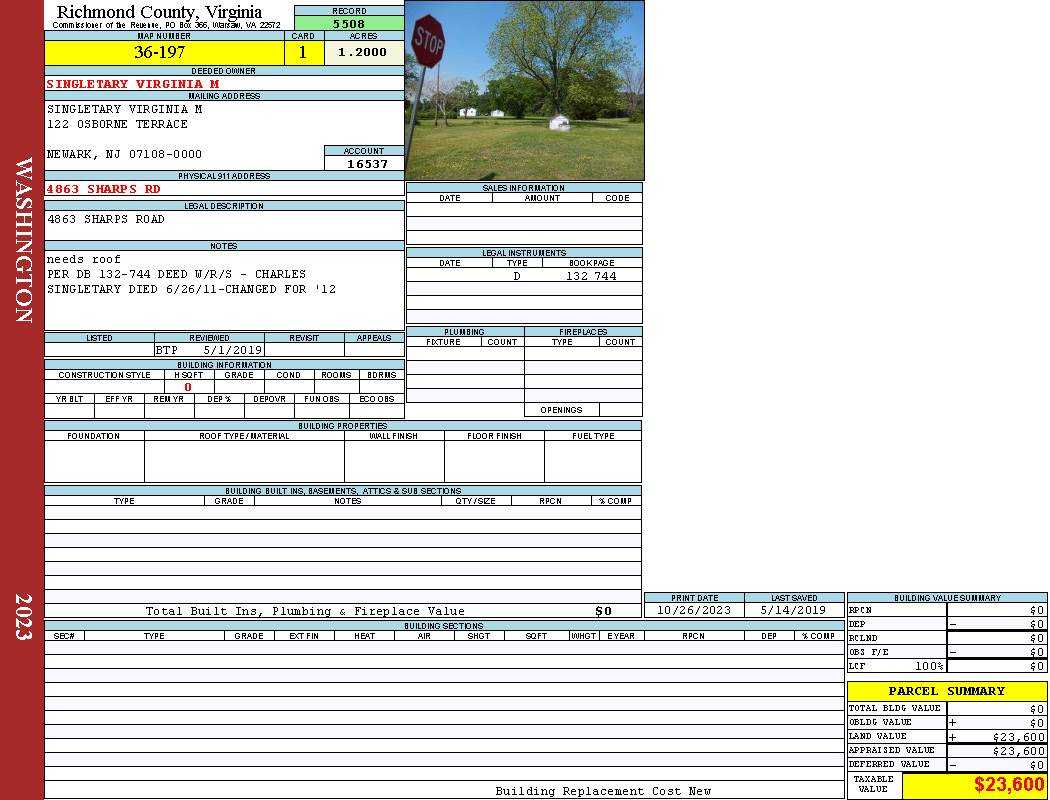The height and width of the screenshot is (800, 1050).
Task: Click the property photo with stop sign
Action: [524, 90]
